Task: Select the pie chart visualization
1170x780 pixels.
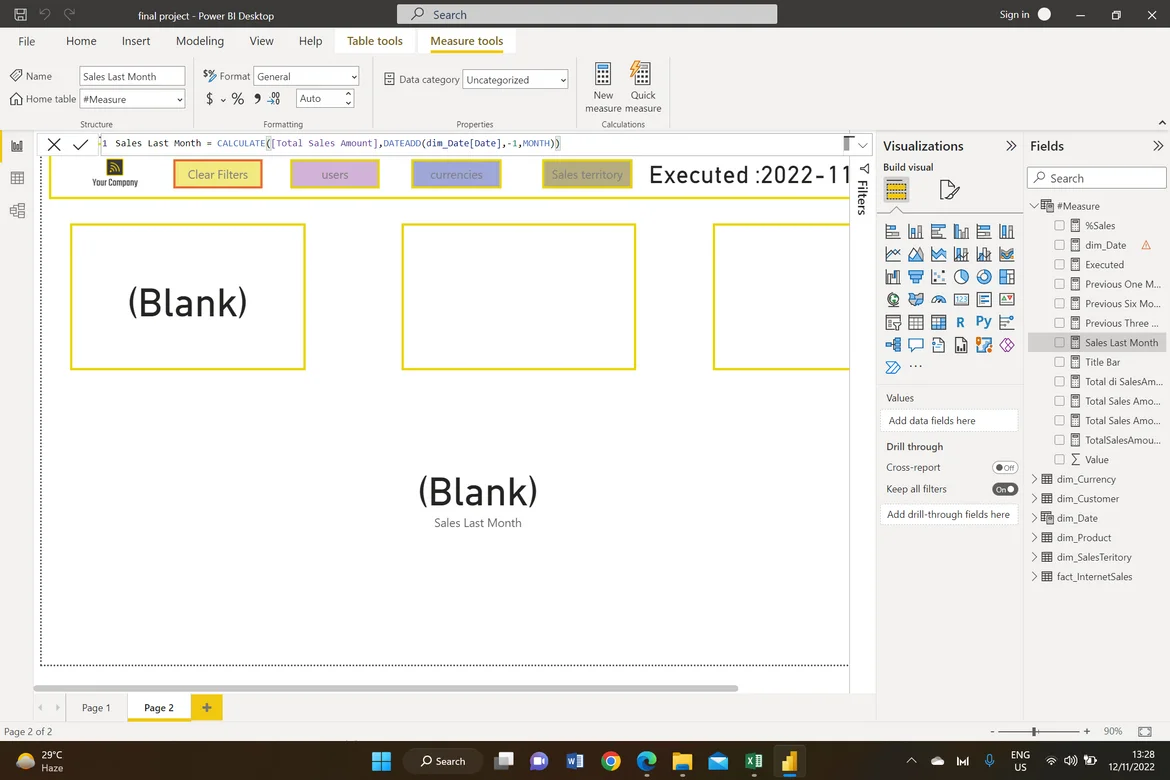Action: (961, 277)
